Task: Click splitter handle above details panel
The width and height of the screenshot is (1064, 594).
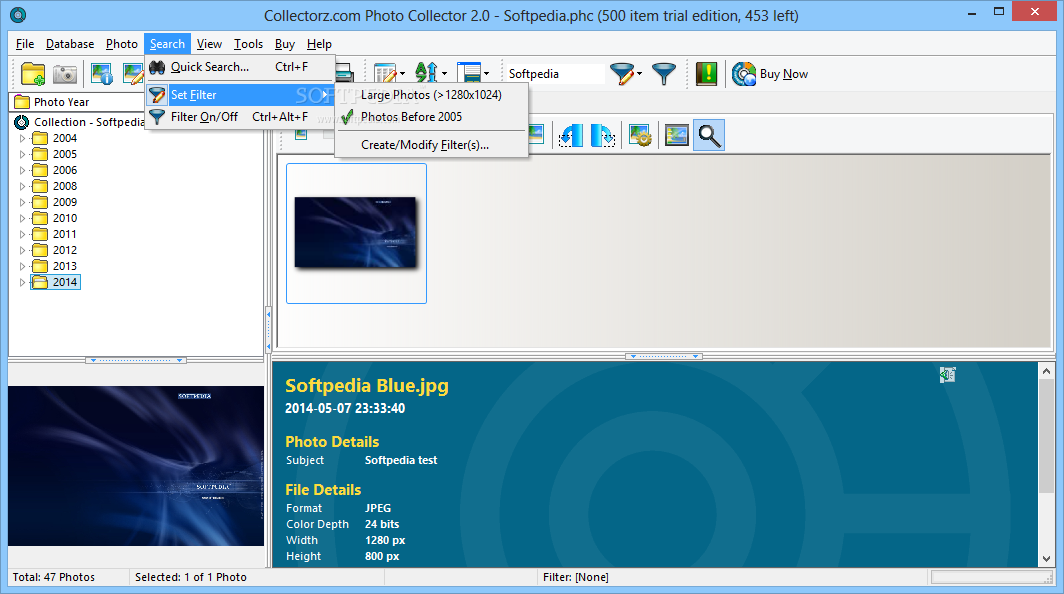Action: pyautogui.click(x=664, y=356)
